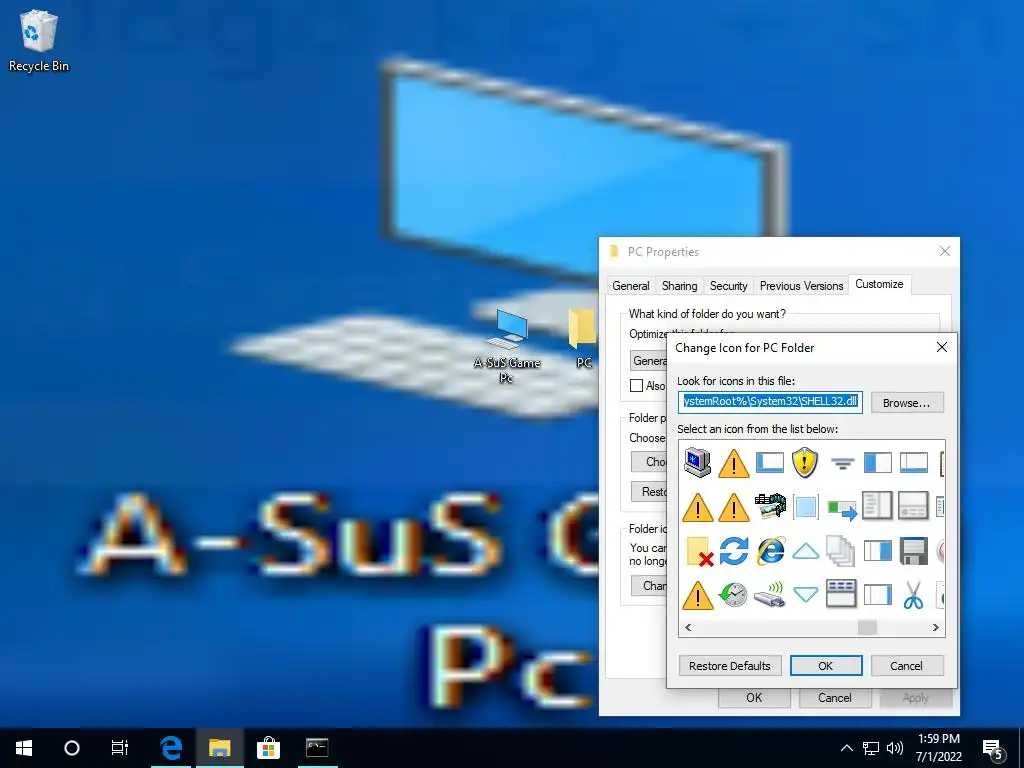This screenshot has height=768, width=1024.
Task: Select the gray contact card panel icon
Action: (913, 506)
